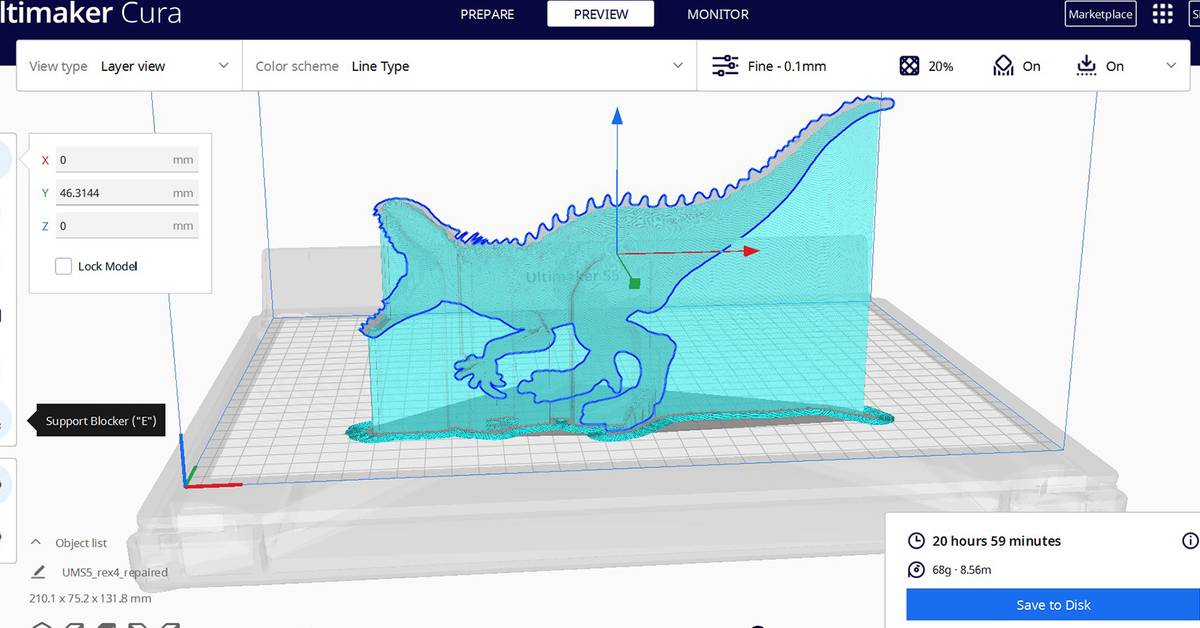
Task: Open the print profile settings sliders icon
Action: 725,66
